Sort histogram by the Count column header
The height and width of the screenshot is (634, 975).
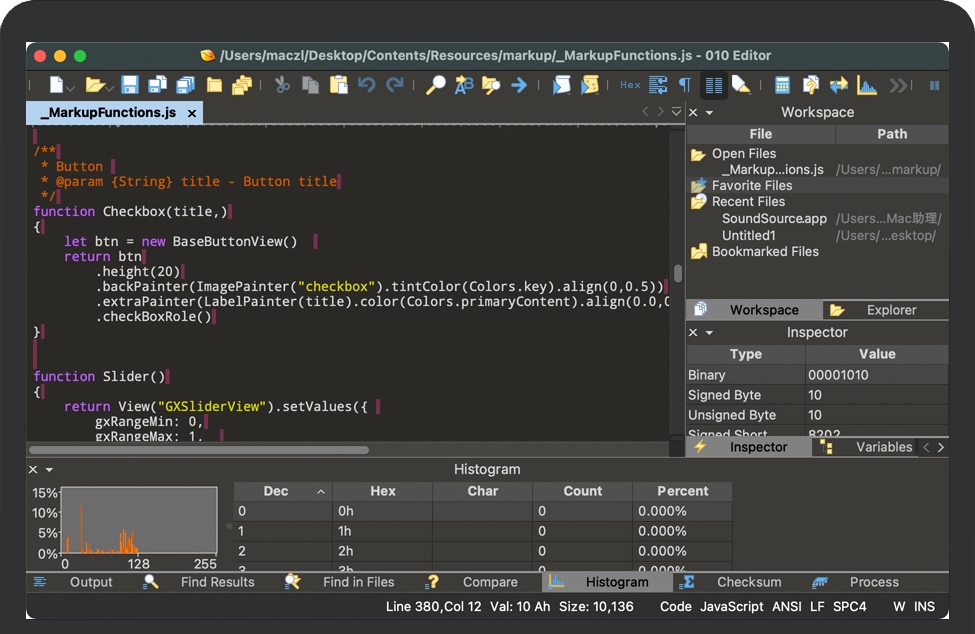(582, 491)
